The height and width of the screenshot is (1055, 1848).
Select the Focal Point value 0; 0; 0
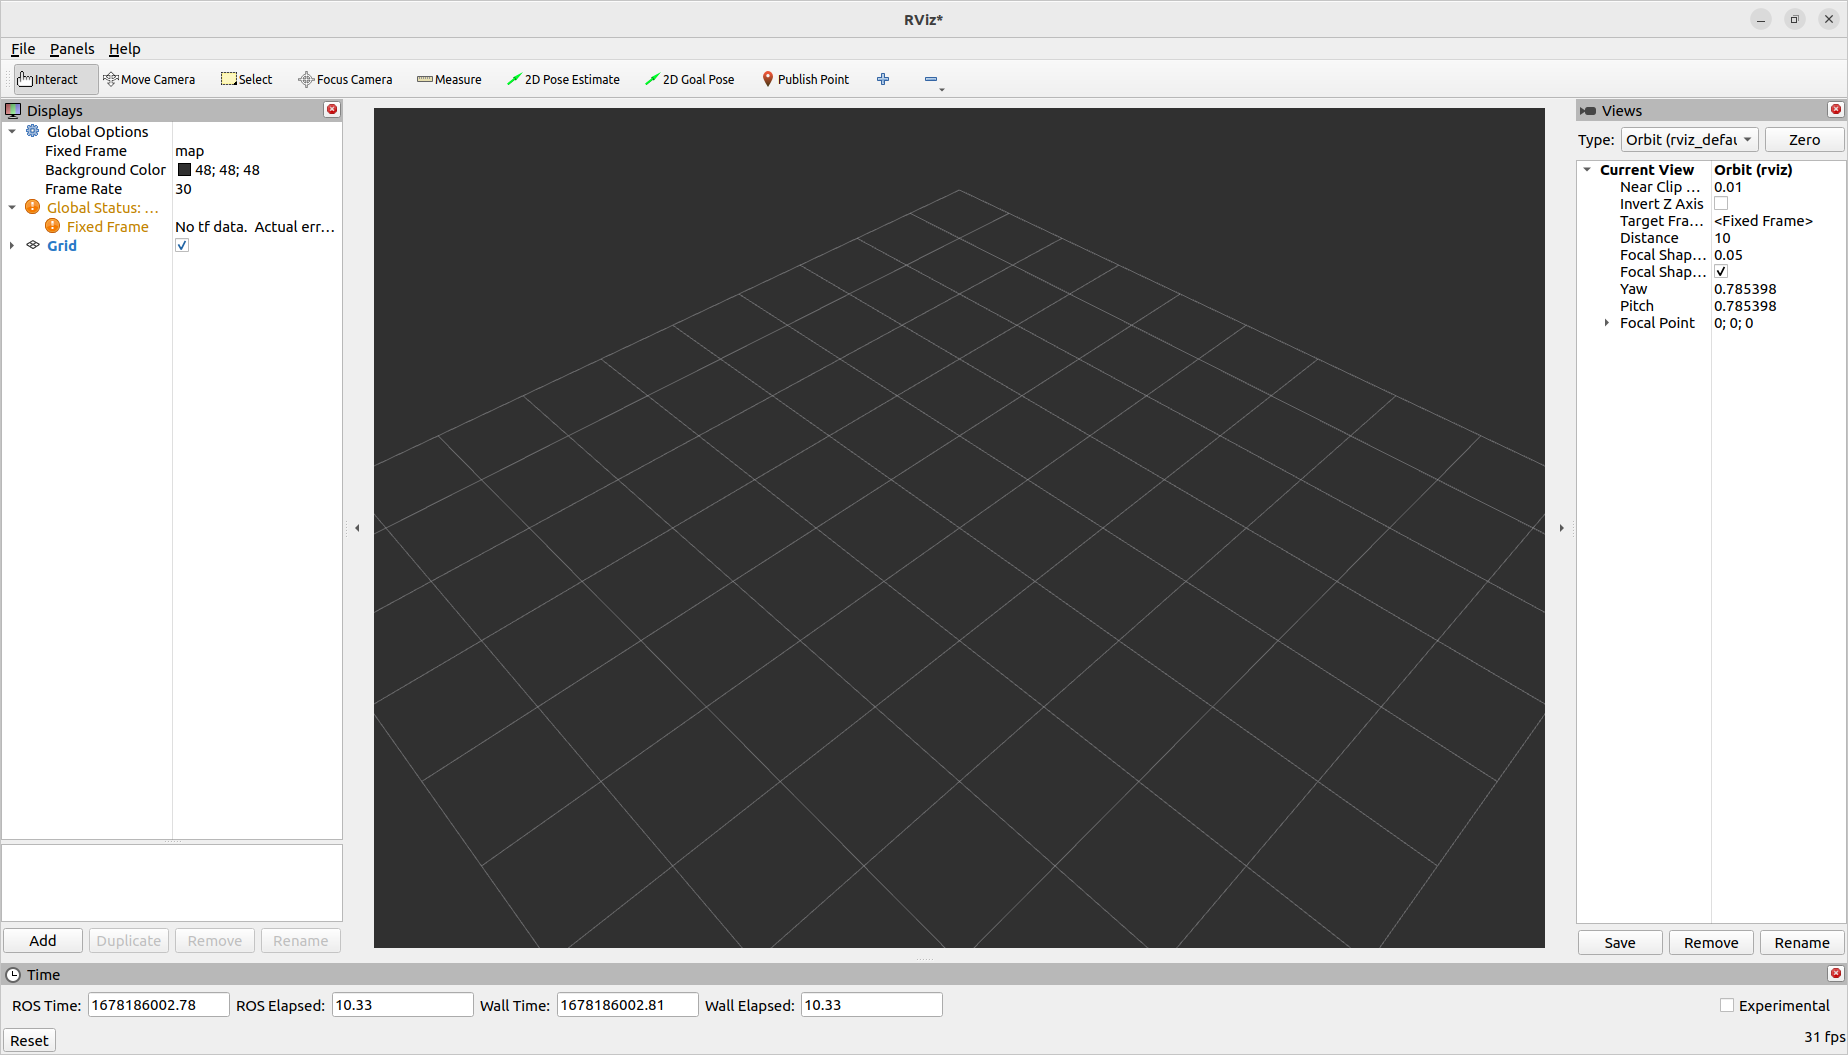click(1733, 323)
